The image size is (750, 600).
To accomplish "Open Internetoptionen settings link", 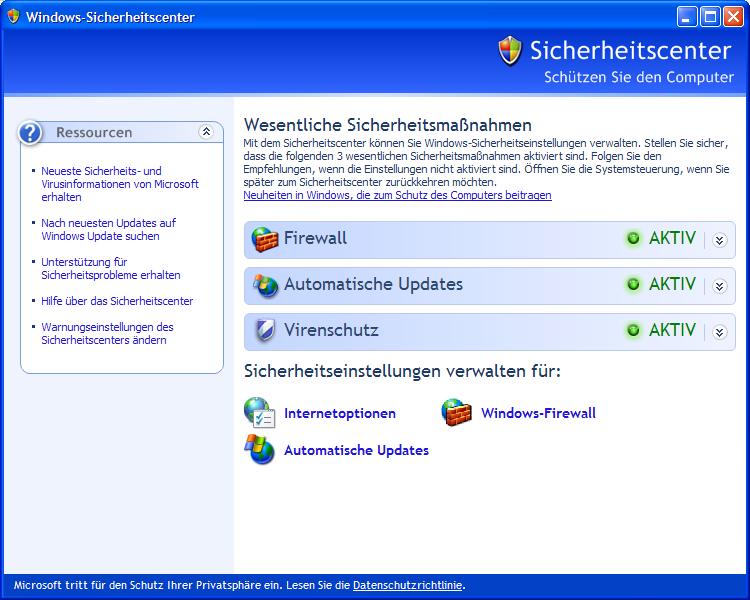I will [x=340, y=413].
